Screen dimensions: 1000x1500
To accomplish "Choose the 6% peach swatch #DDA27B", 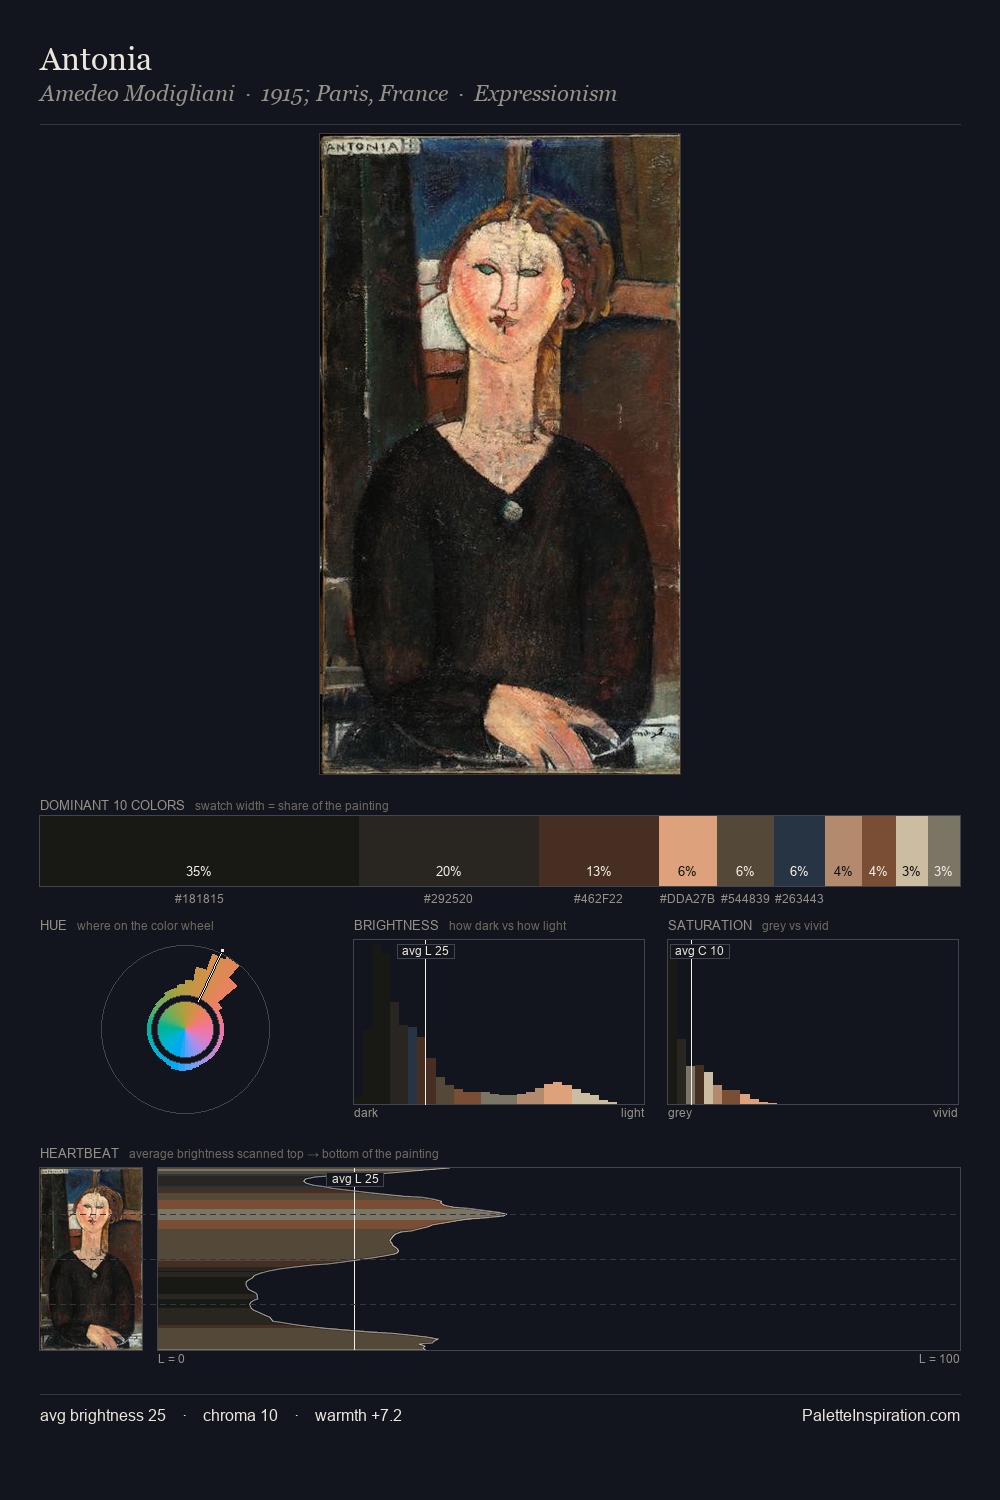I will [x=688, y=851].
